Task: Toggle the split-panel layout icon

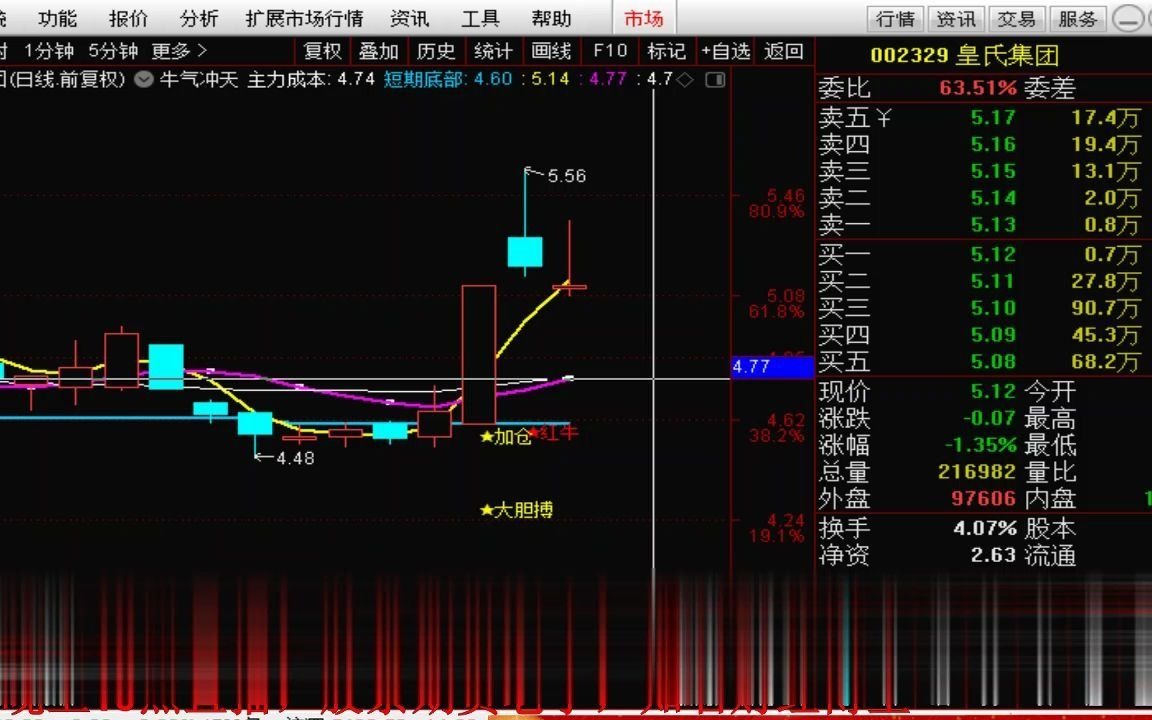Action: [716, 78]
